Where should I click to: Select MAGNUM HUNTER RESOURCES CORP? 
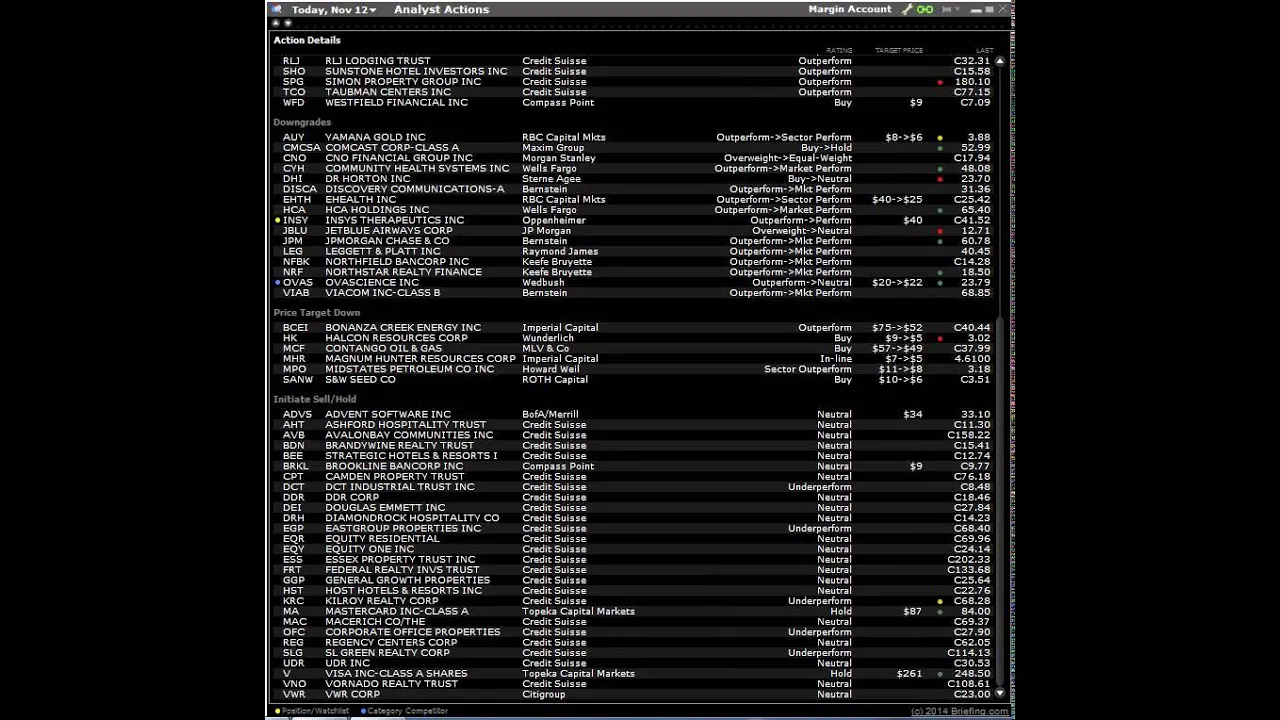point(420,359)
